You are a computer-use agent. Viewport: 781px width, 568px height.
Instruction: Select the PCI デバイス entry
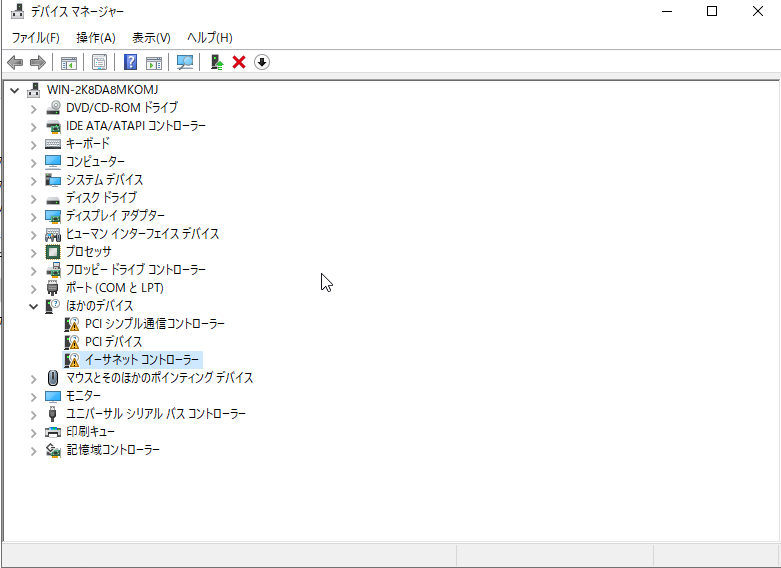[114, 342]
